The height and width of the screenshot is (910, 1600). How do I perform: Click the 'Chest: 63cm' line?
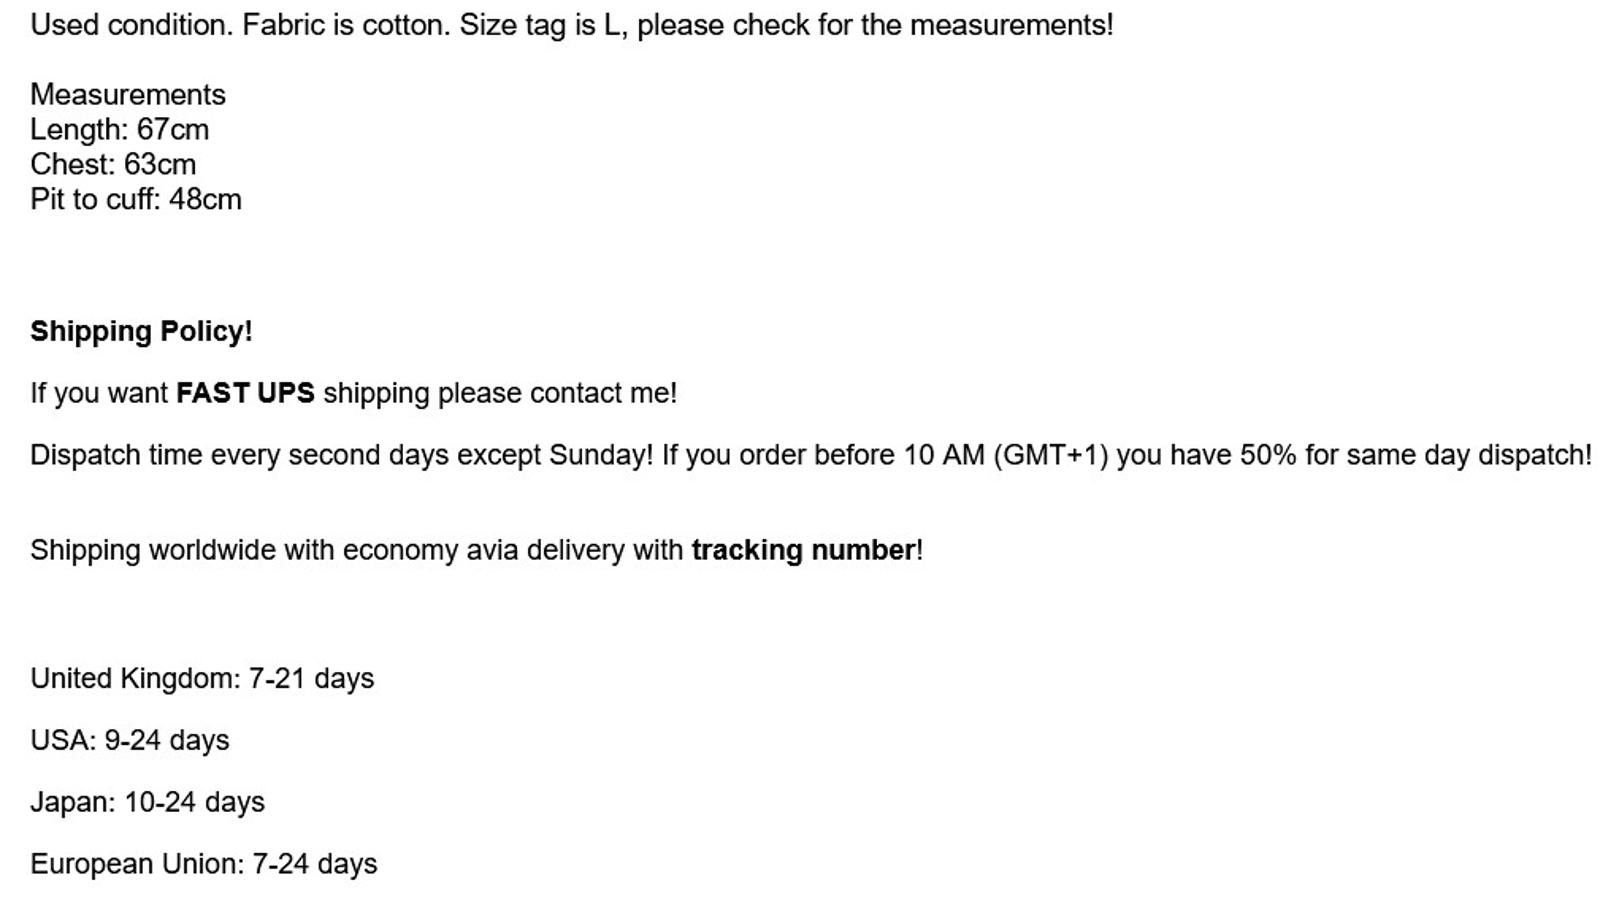113,165
